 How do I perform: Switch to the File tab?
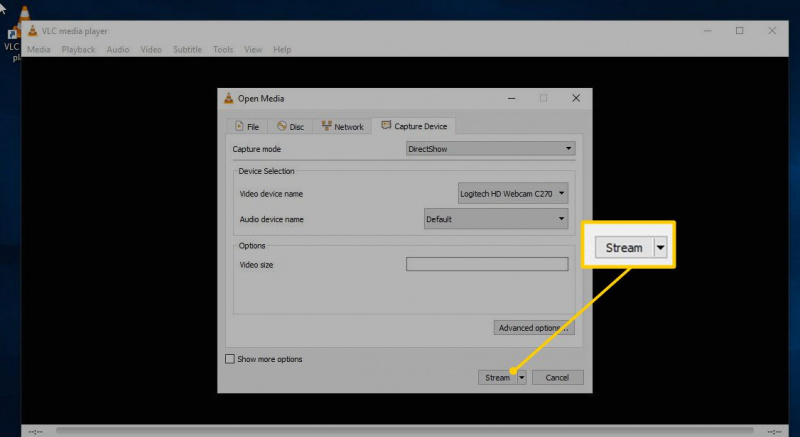(x=246, y=126)
